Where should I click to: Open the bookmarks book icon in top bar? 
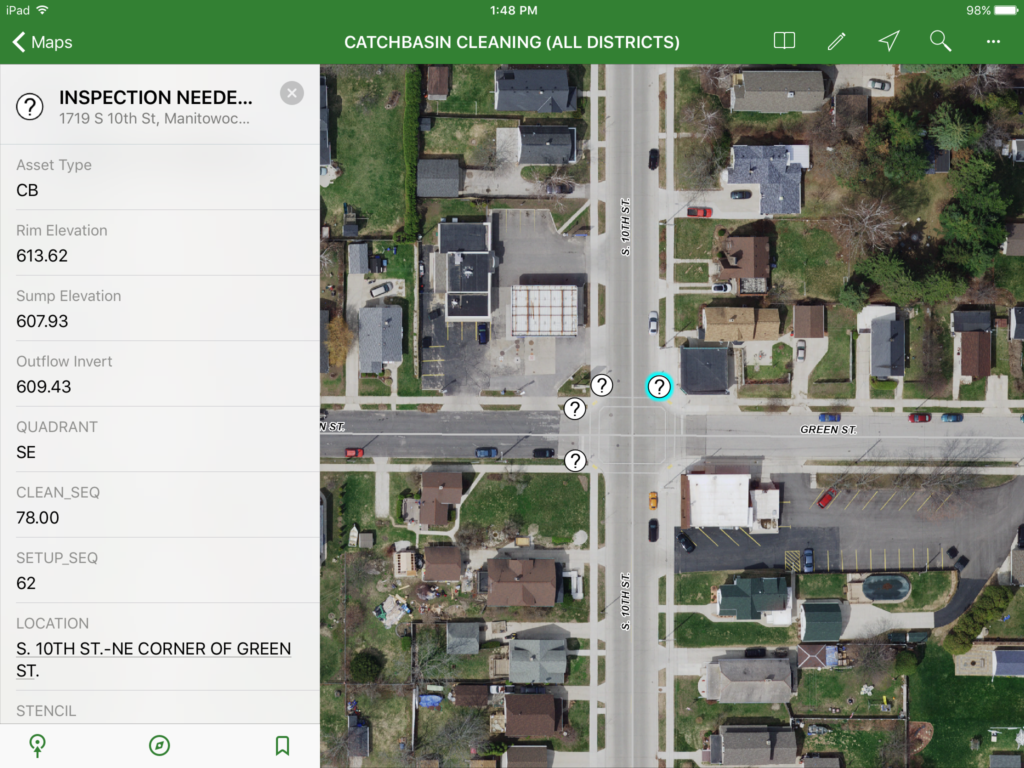784,41
